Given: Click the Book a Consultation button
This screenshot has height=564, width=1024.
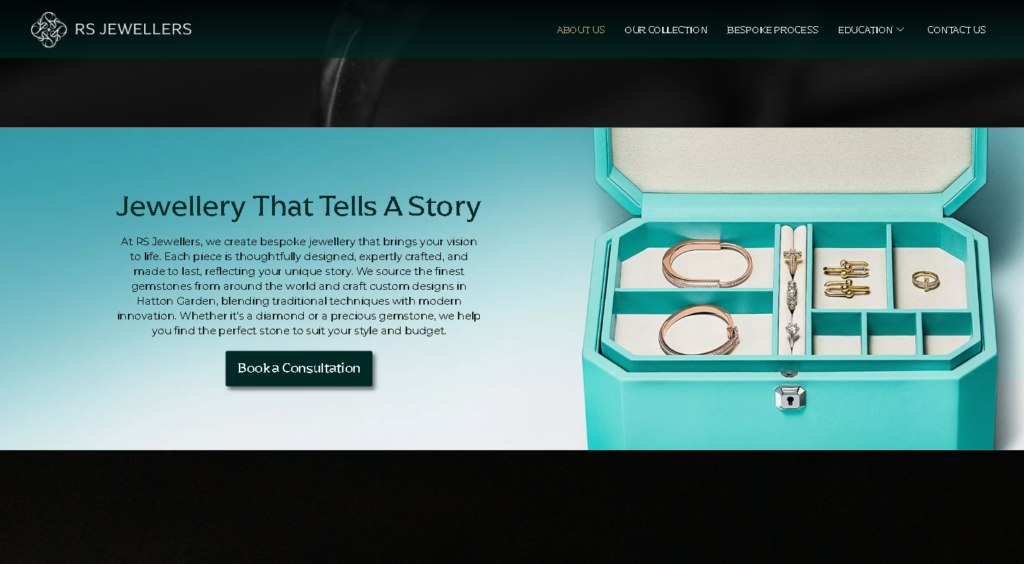Looking at the screenshot, I should coord(299,368).
